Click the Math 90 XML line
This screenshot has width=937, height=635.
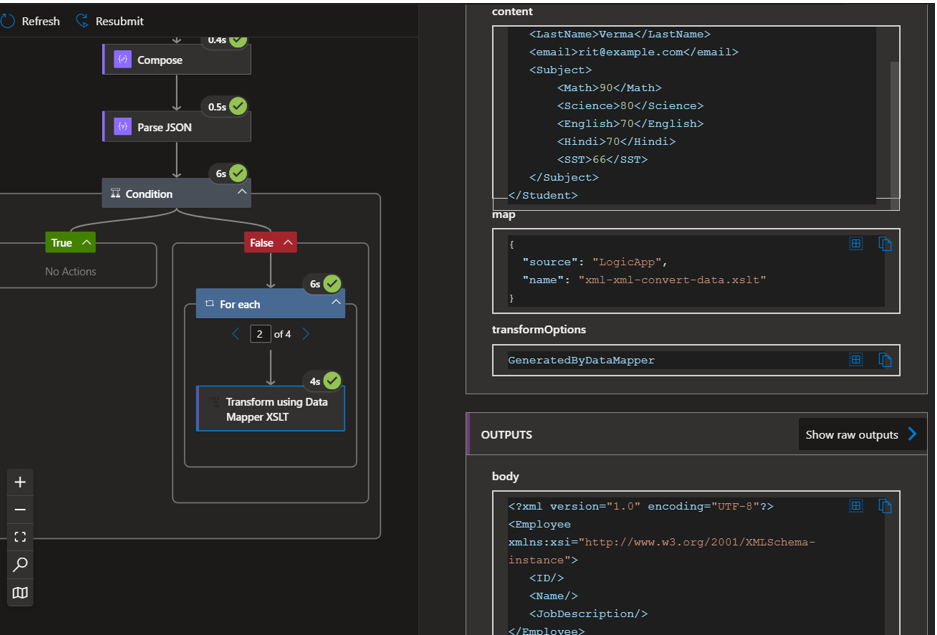click(609, 88)
